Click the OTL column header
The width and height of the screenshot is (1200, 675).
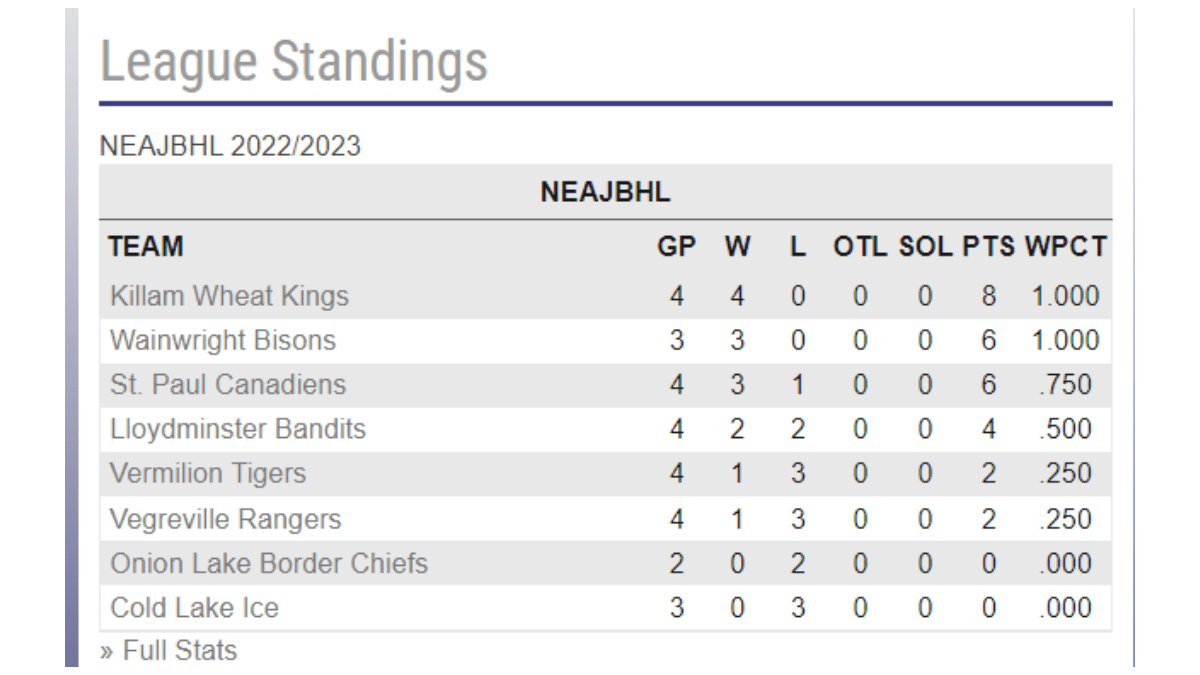(x=860, y=246)
